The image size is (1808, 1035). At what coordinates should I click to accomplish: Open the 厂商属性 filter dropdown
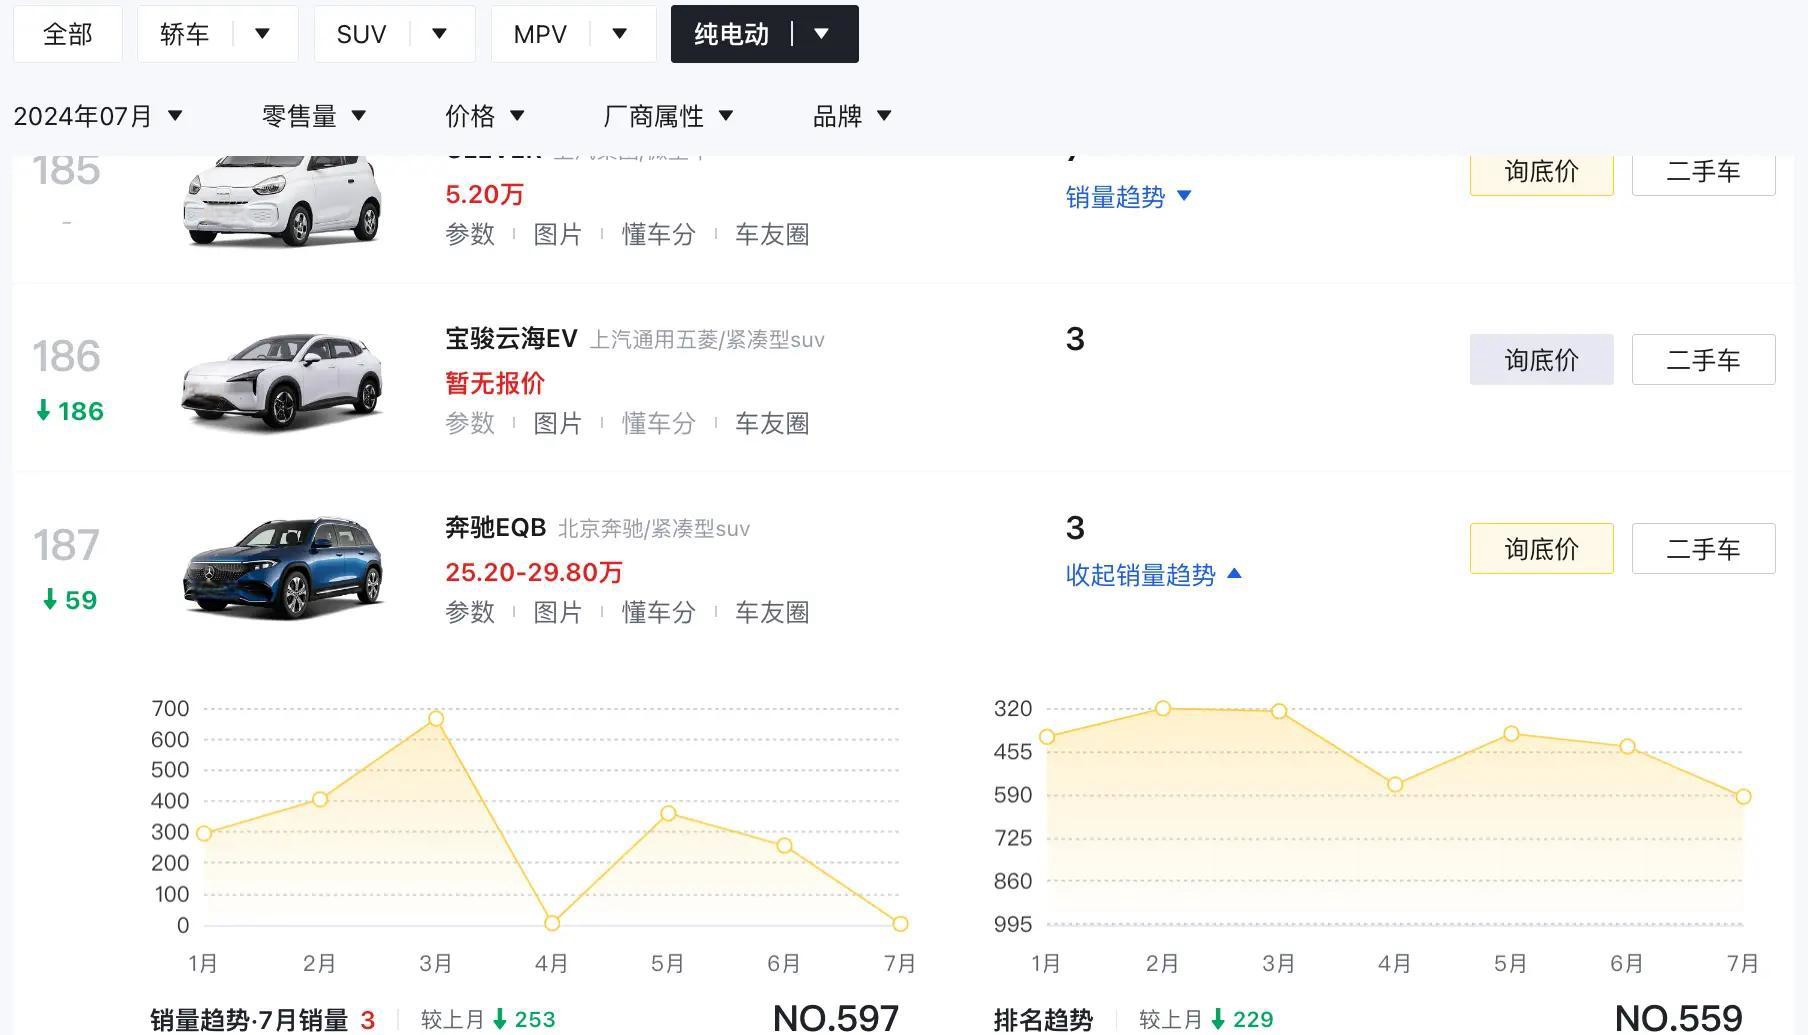[668, 116]
